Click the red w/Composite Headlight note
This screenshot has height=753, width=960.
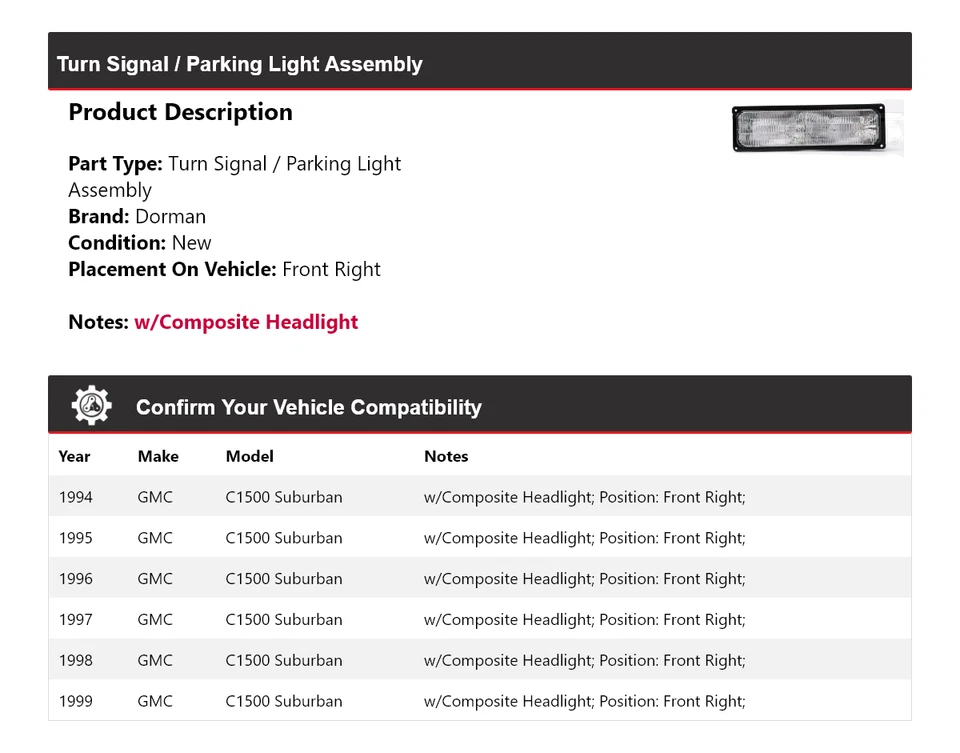246,322
